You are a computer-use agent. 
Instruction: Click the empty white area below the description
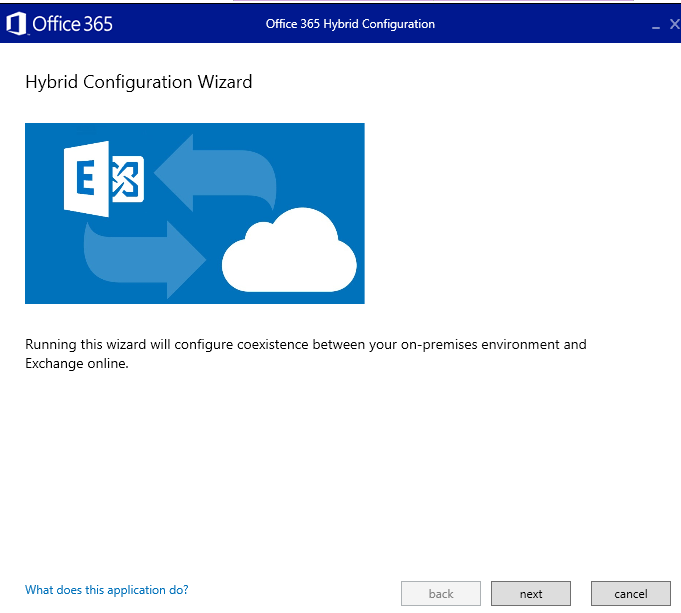pos(340,470)
